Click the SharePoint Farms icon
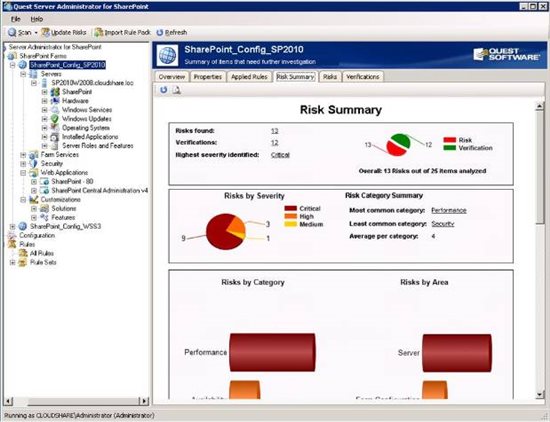 pos(12,56)
